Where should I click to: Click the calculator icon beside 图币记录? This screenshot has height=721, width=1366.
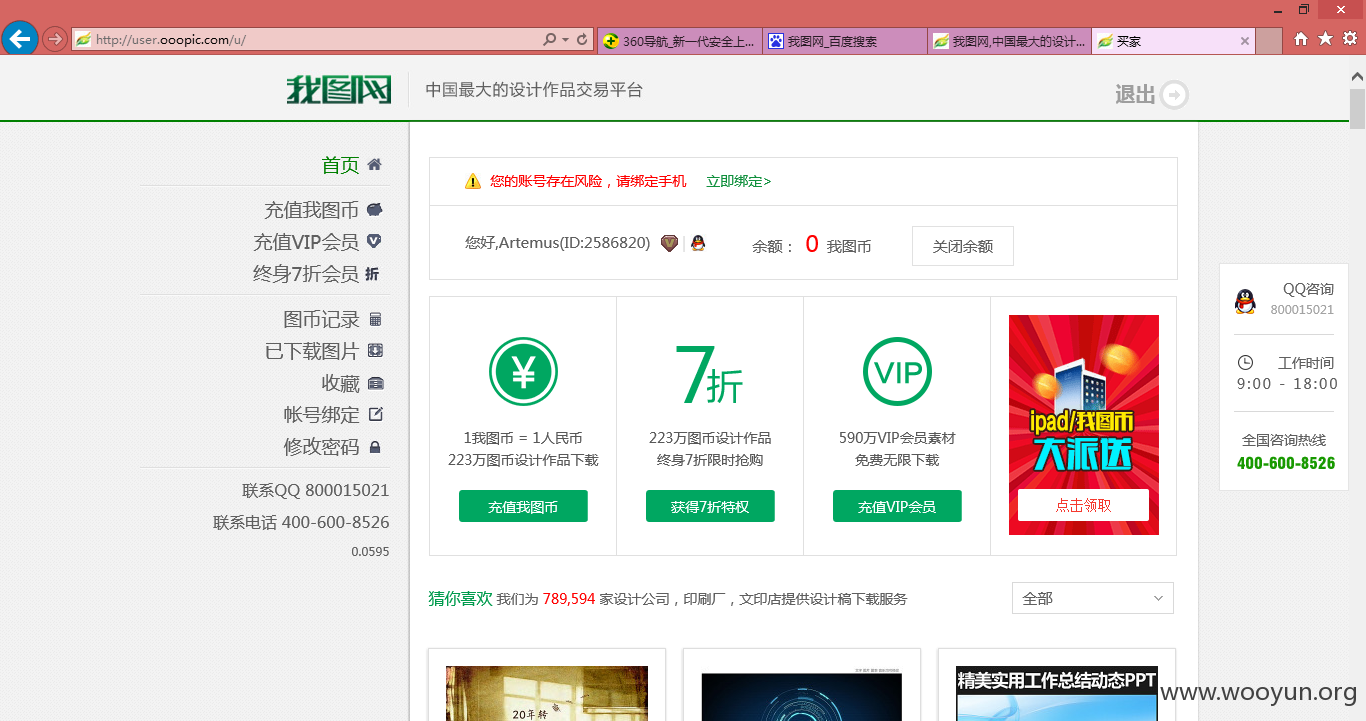point(376,320)
